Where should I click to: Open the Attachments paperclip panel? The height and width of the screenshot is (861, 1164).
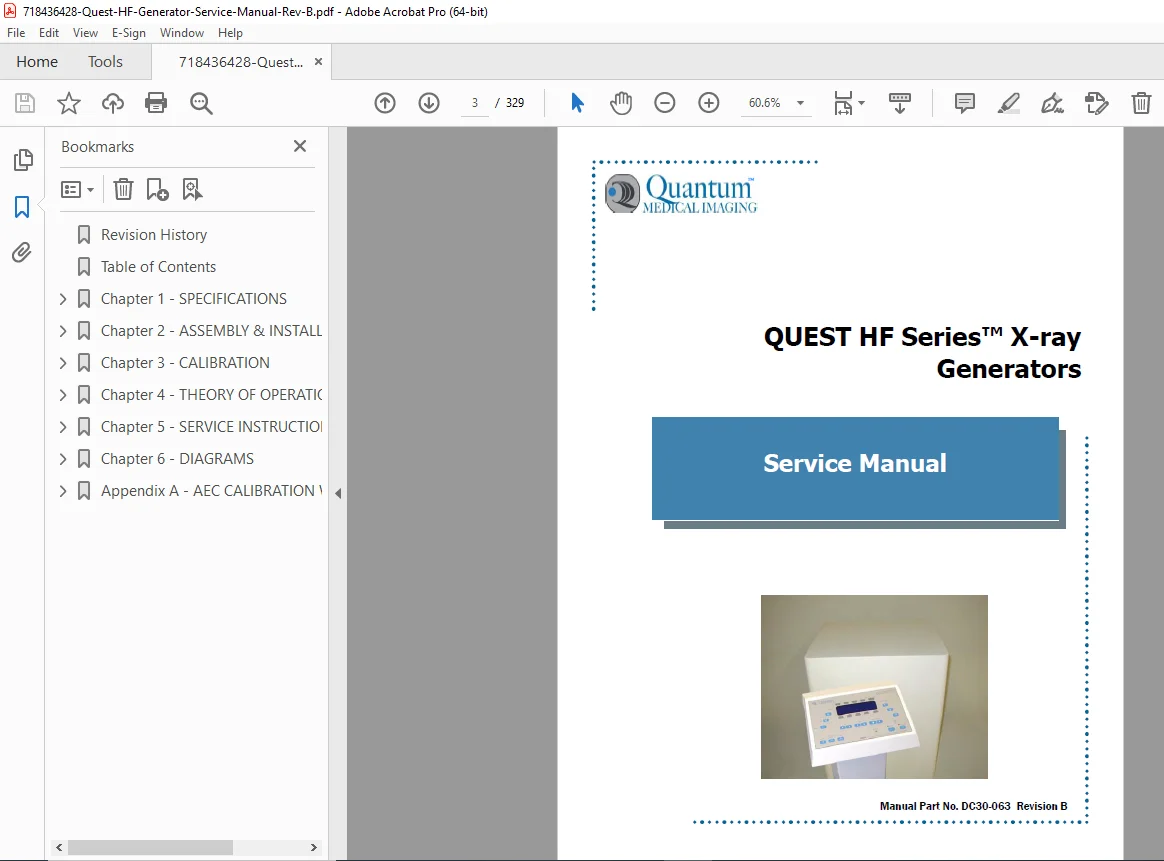tap(22, 253)
